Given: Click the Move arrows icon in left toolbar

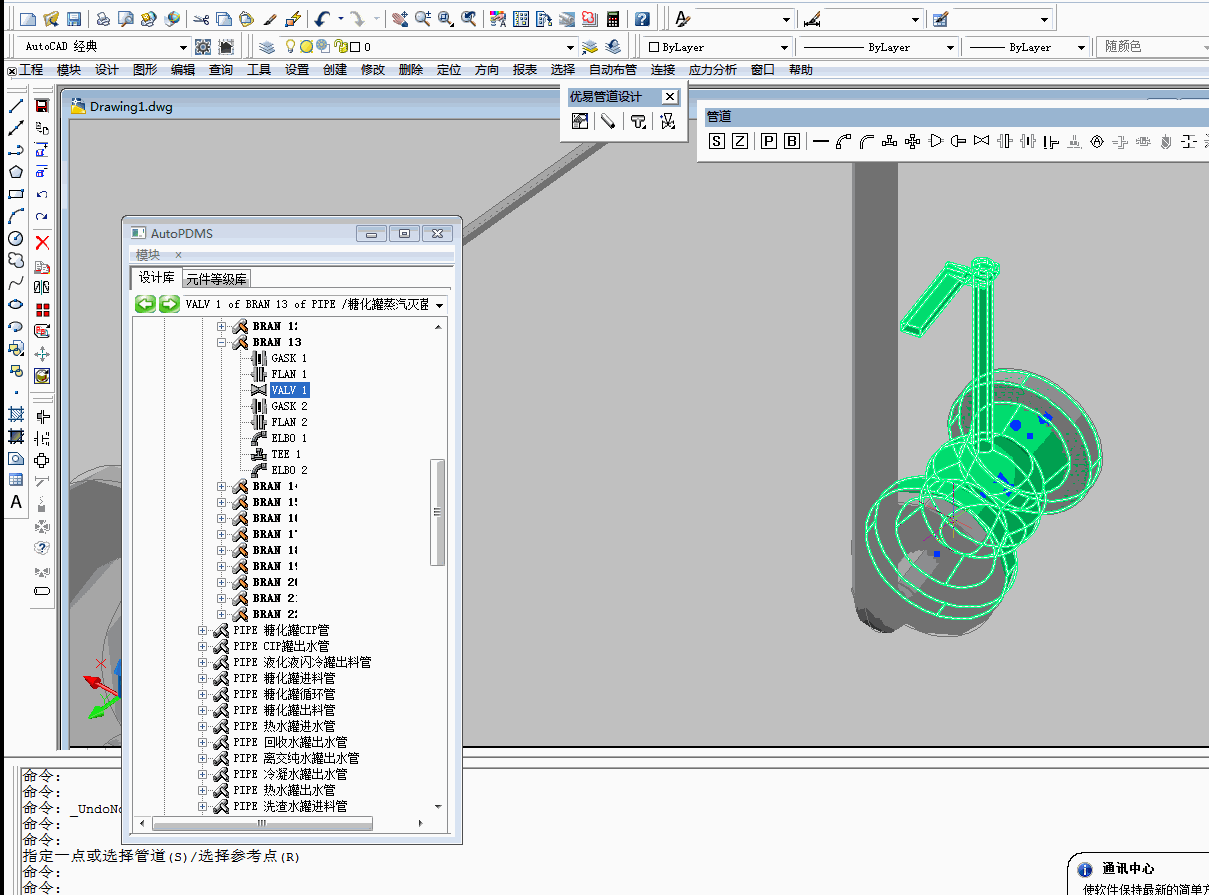Looking at the screenshot, I should (x=42, y=354).
